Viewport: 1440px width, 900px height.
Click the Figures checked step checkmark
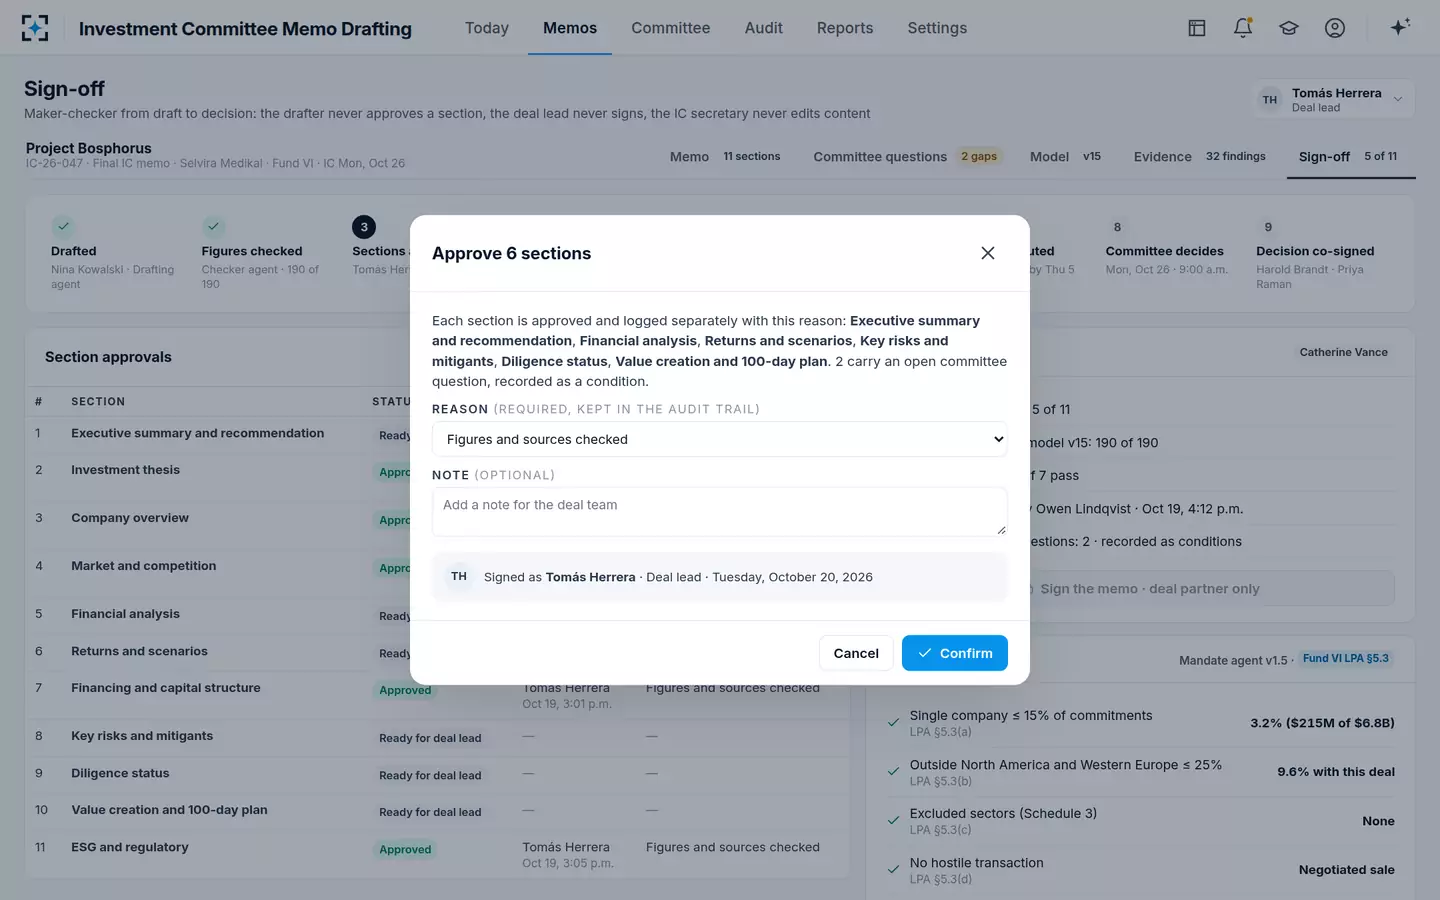[x=213, y=226]
